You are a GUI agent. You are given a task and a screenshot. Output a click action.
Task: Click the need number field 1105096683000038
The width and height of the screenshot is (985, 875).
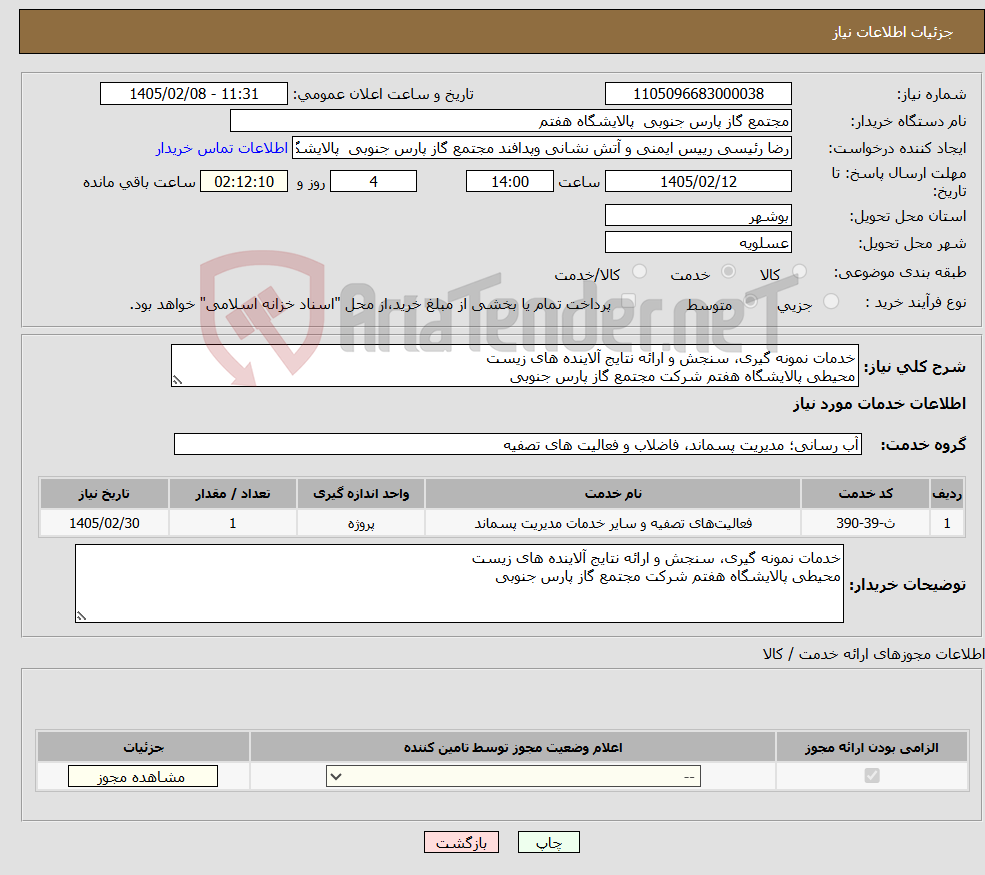click(x=698, y=94)
